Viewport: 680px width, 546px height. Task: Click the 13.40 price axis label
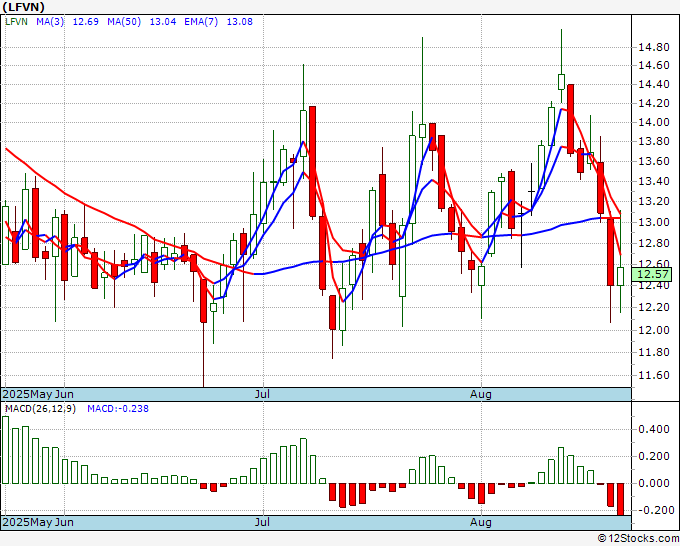[x=654, y=181]
